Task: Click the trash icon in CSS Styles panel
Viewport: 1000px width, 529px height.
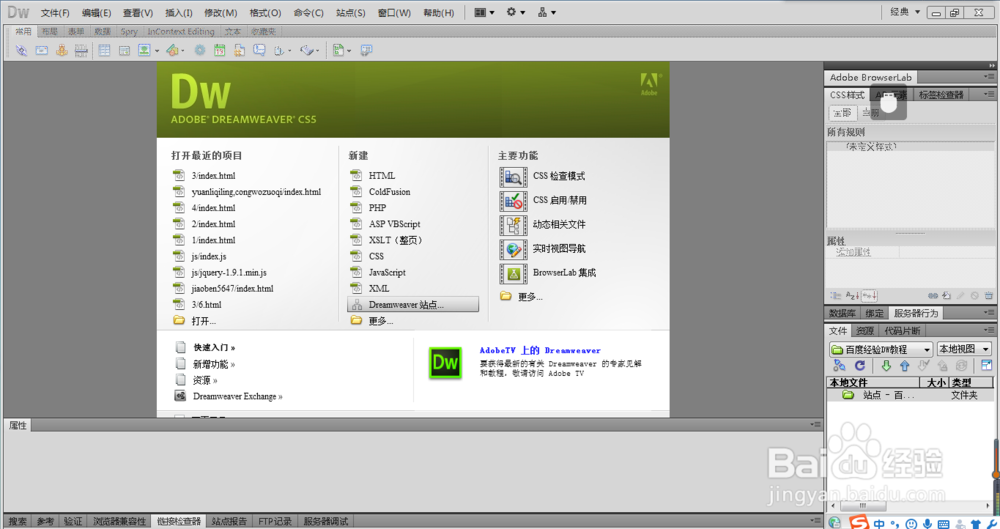Action: 989,295
